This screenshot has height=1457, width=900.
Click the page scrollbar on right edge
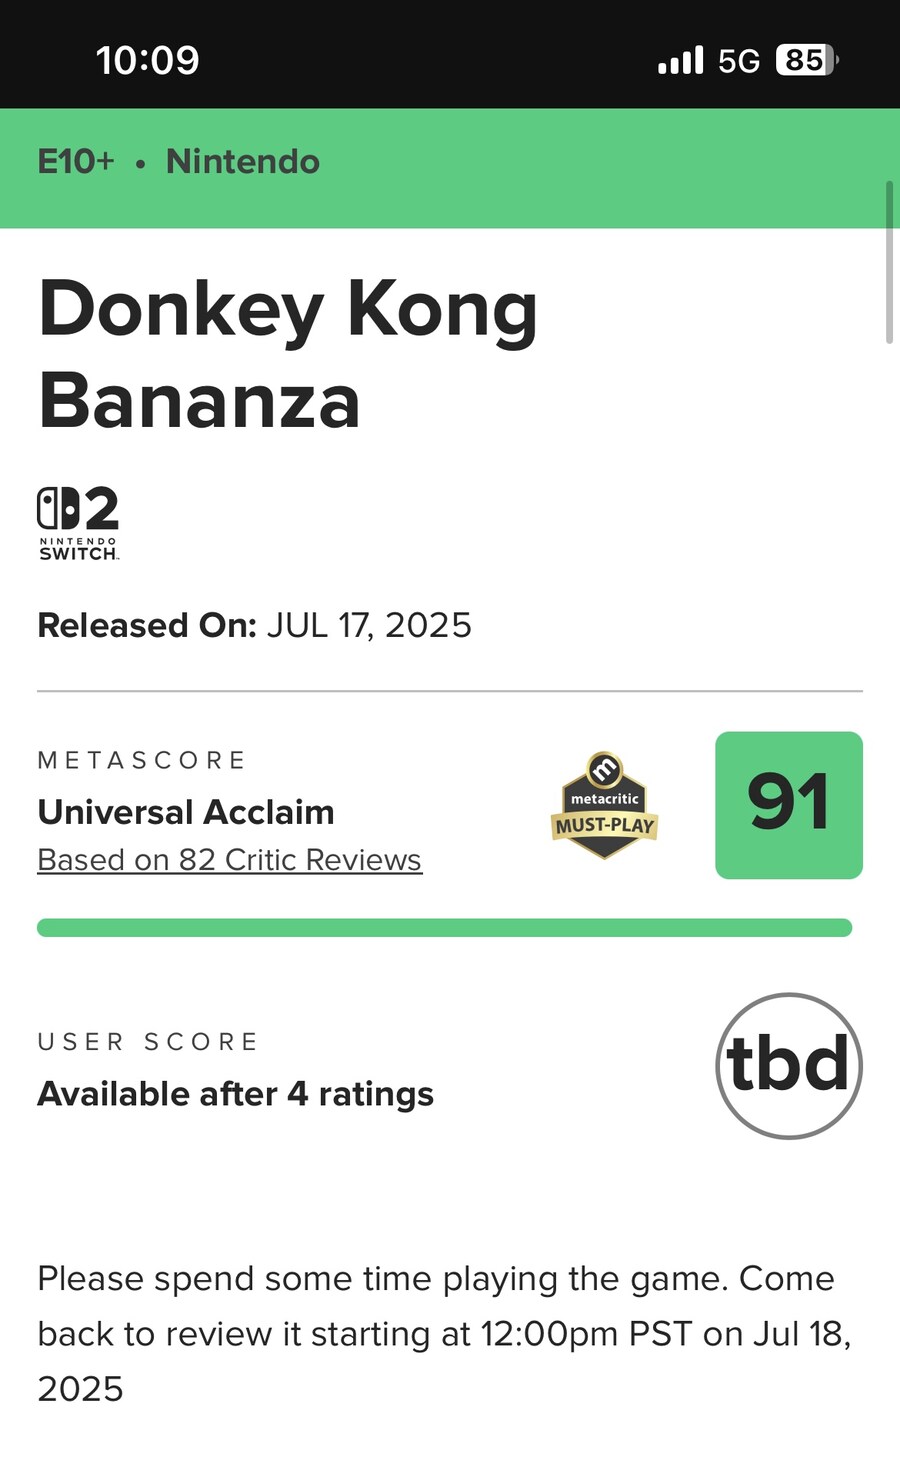tap(889, 262)
